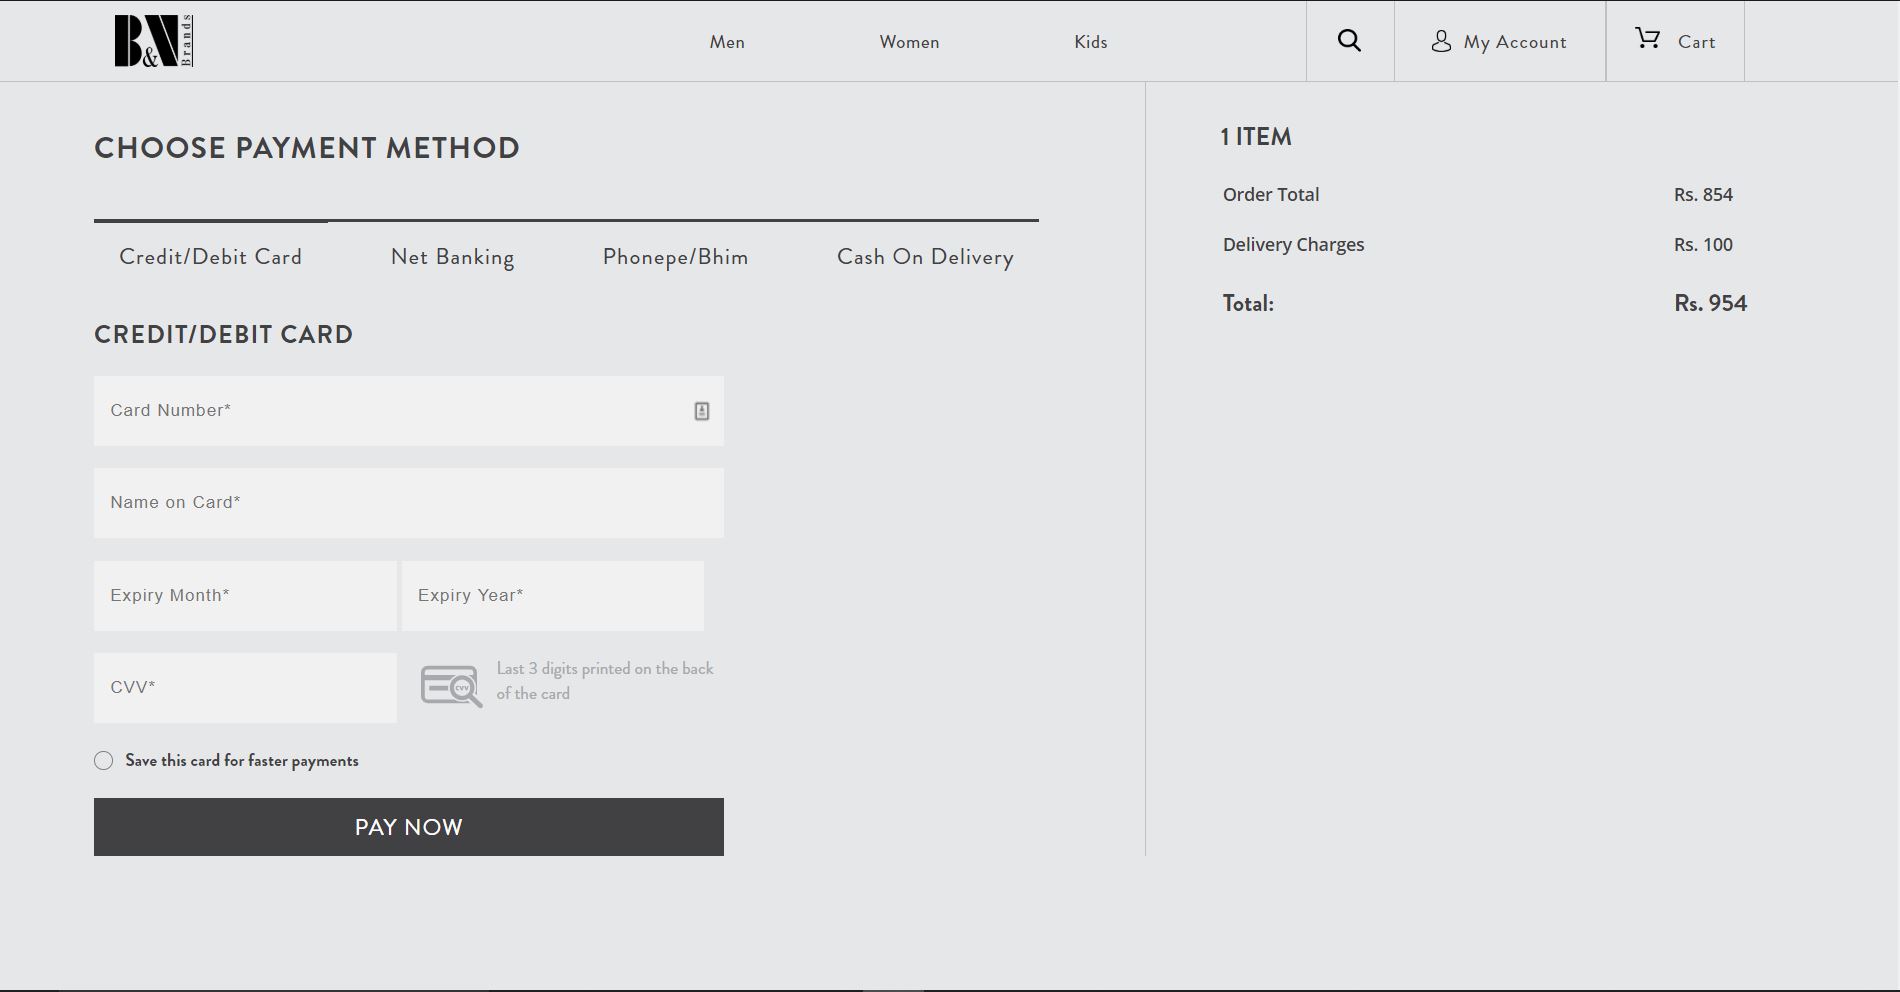Open the Kids menu
The image size is (1900, 992).
1091,42
